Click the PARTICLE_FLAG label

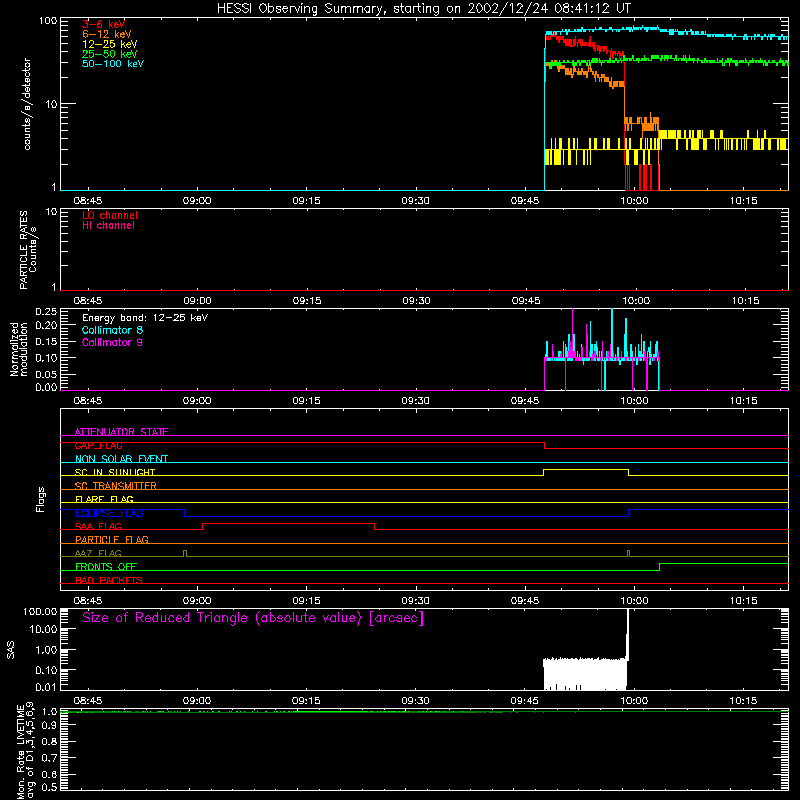(112, 539)
